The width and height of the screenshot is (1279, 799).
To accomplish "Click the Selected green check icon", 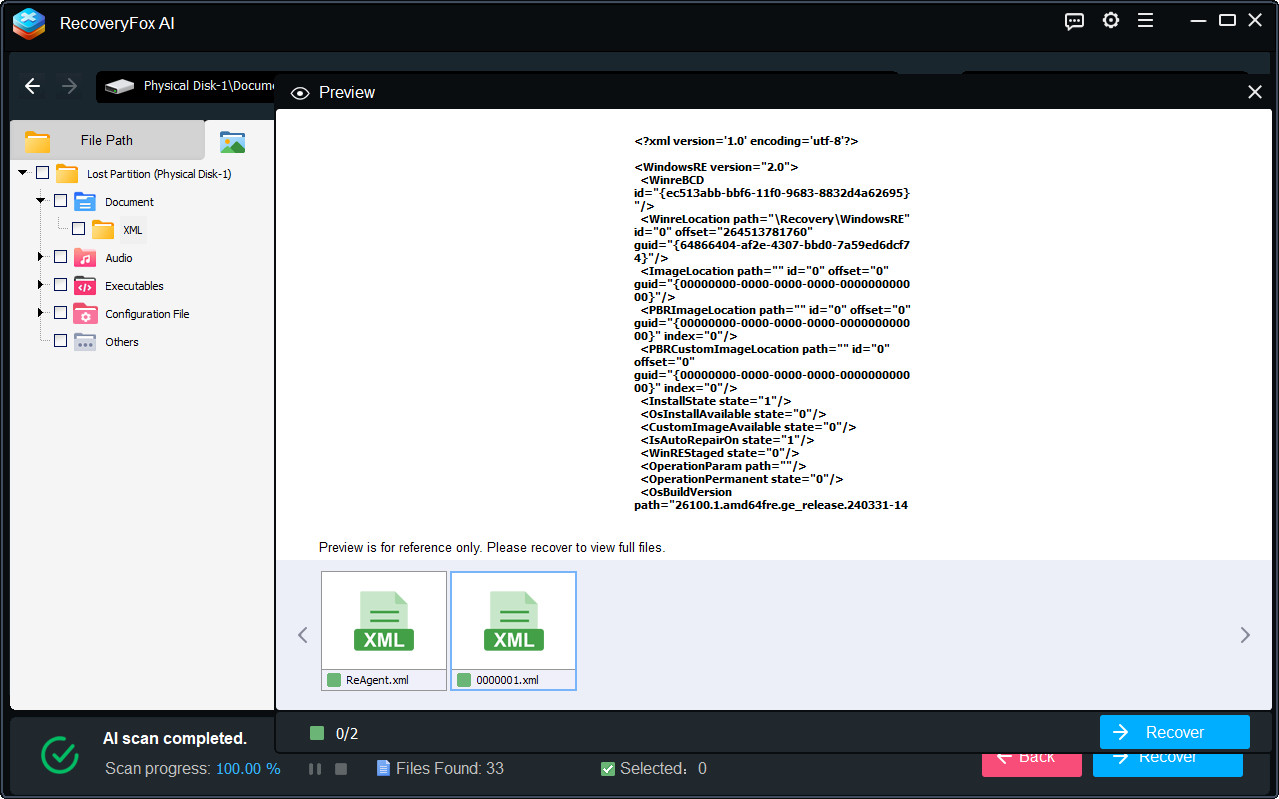I will (x=608, y=769).
